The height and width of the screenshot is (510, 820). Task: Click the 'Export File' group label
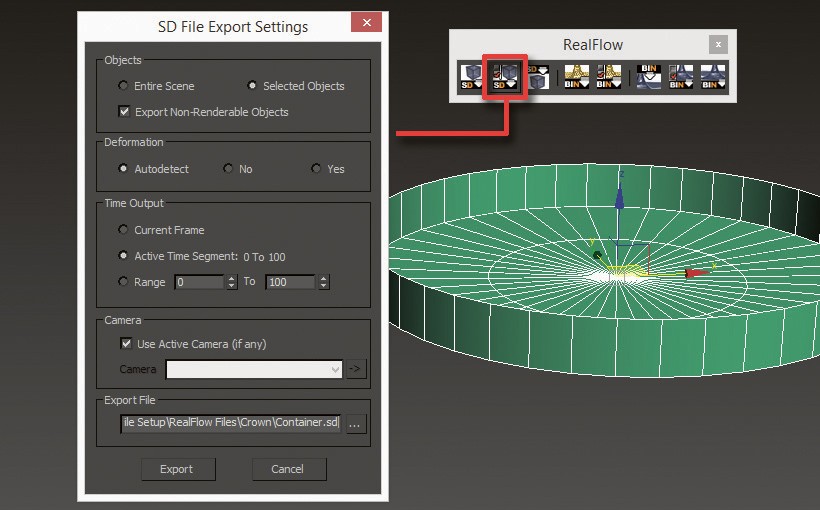click(x=130, y=400)
